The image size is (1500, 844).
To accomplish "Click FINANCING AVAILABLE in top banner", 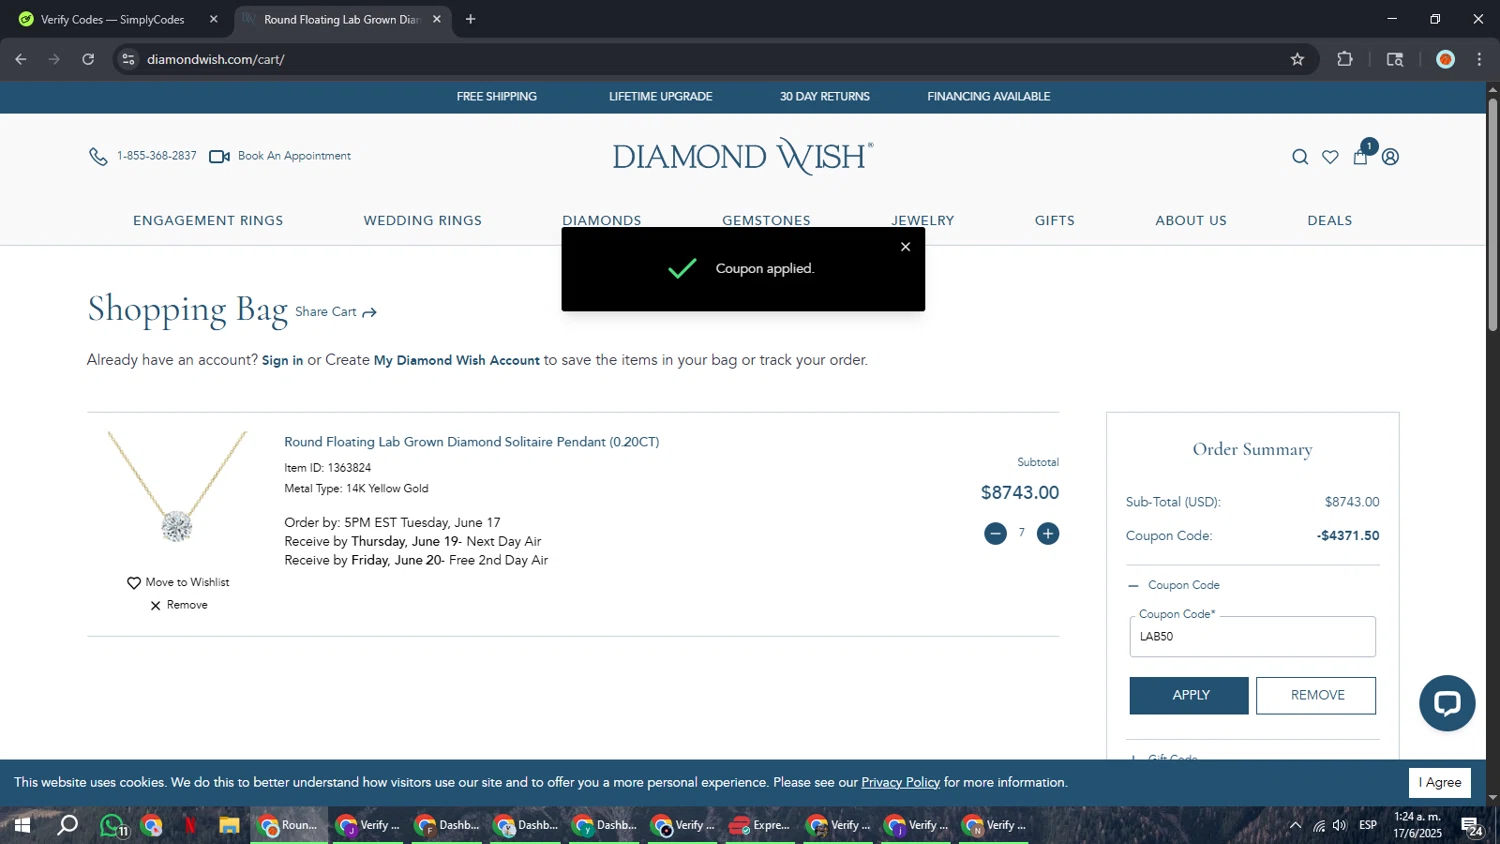I will pos(988,97).
